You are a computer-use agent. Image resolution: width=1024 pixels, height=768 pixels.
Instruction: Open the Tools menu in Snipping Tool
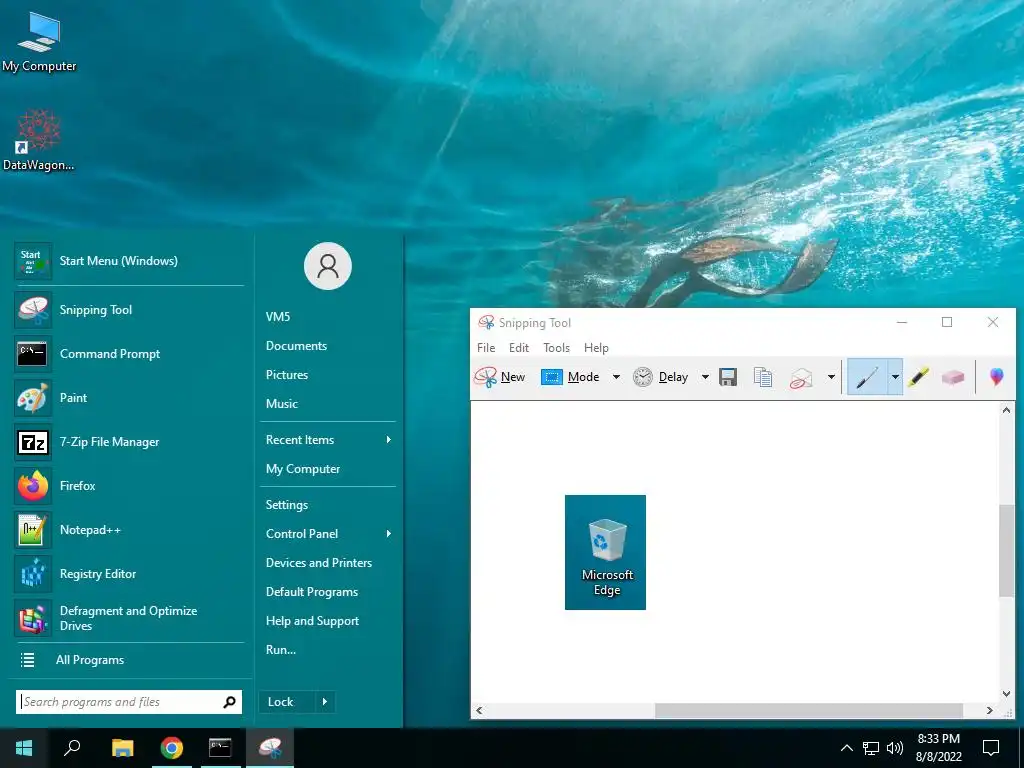tap(556, 348)
